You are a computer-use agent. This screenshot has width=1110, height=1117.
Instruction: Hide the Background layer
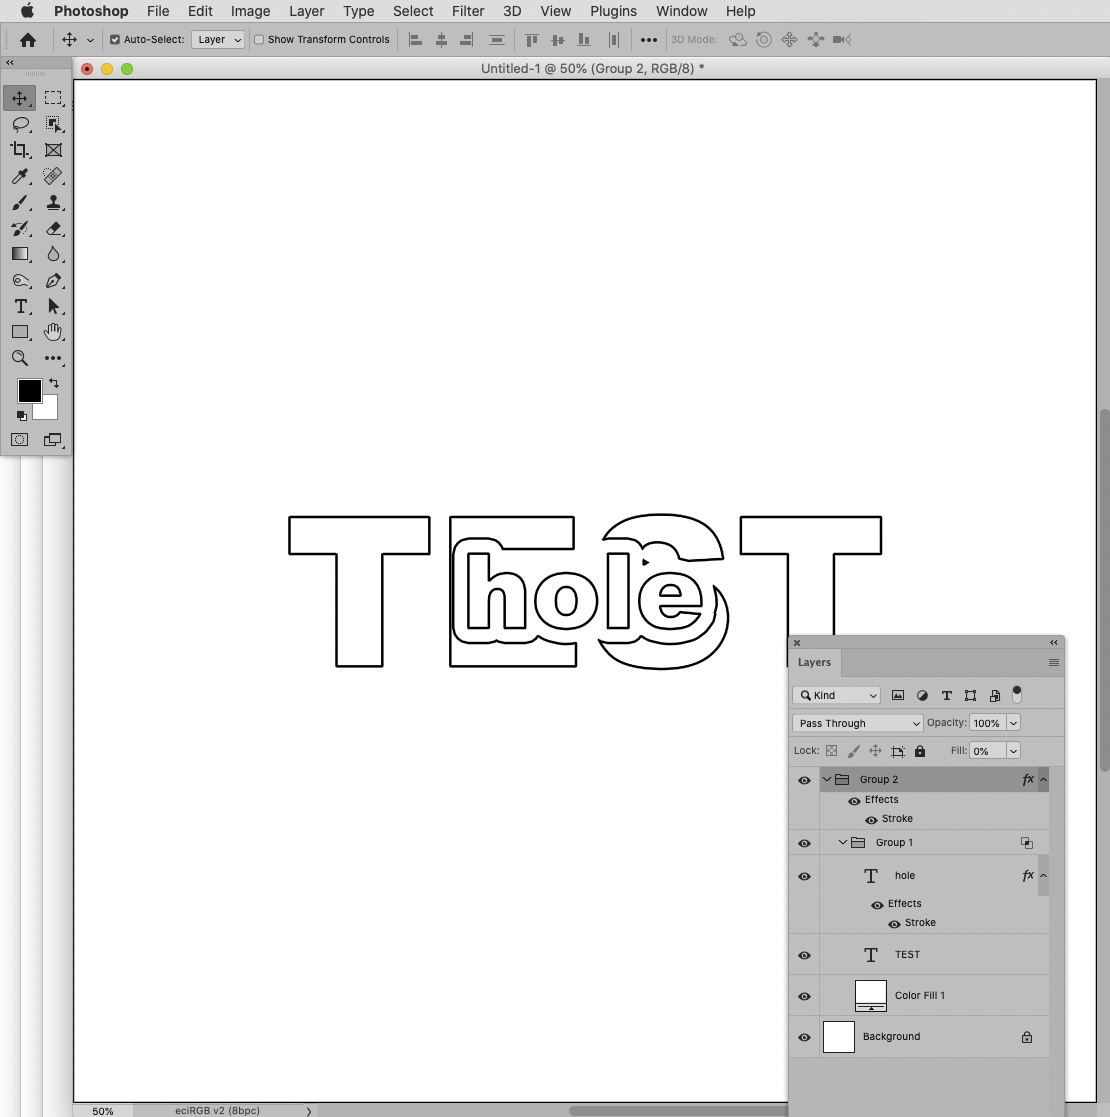(x=804, y=1037)
